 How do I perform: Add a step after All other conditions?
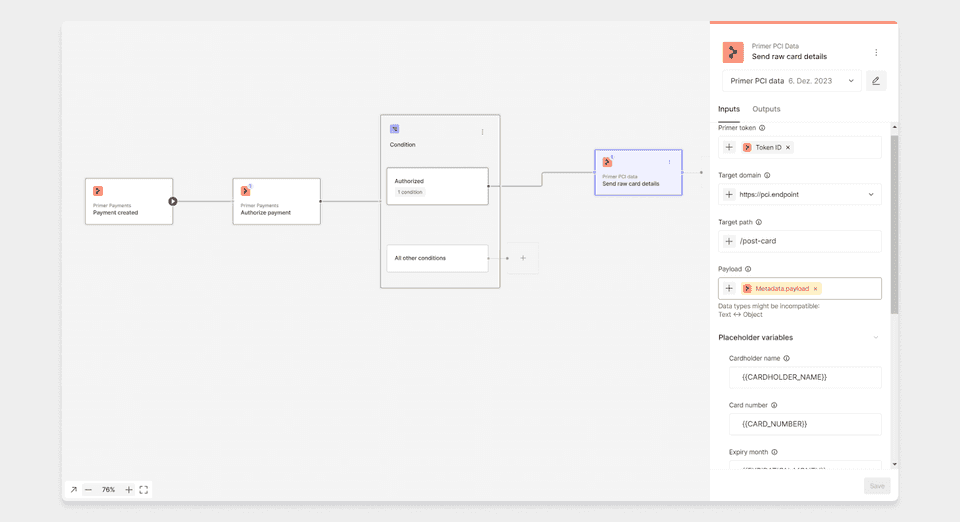523,258
